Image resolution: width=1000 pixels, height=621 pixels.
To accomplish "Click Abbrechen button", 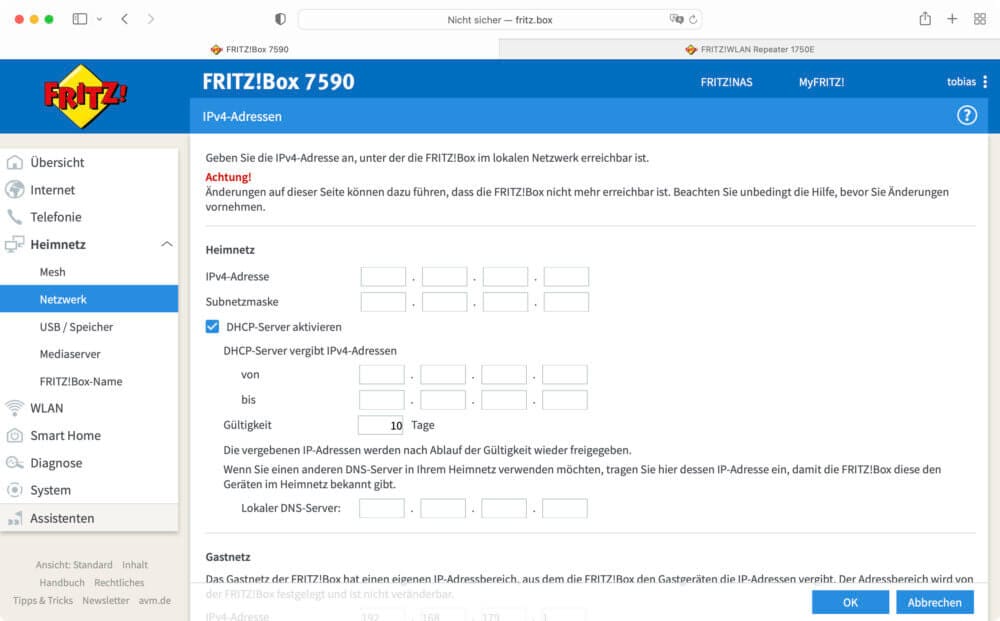I will point(934,603).
